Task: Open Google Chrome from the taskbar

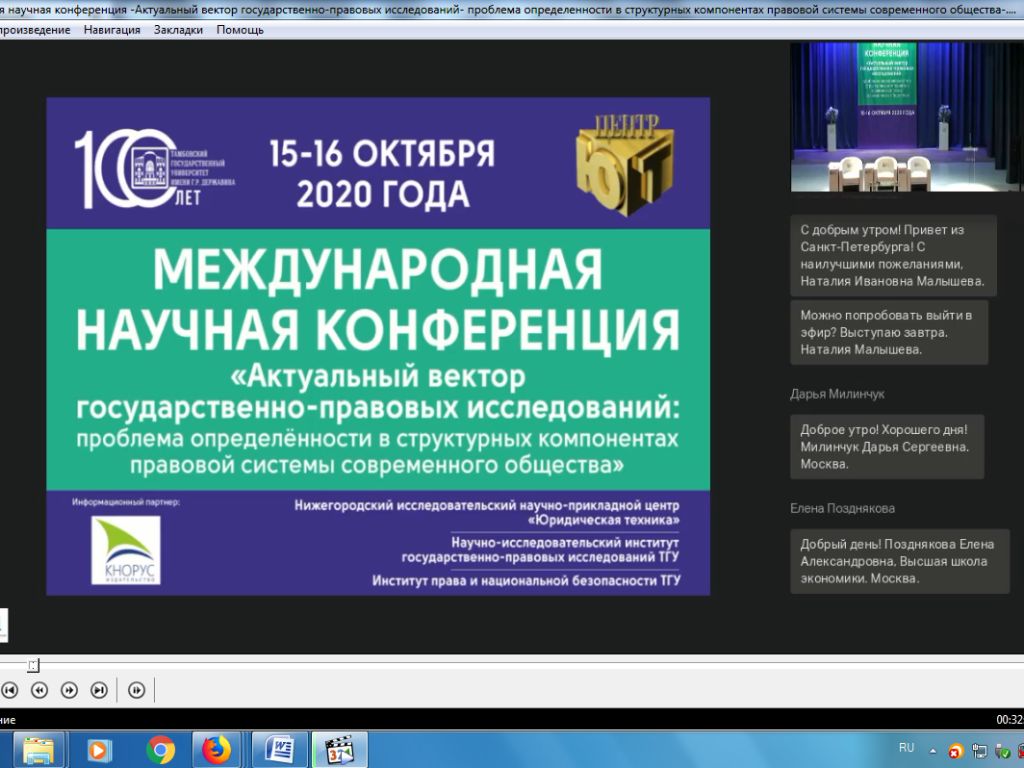Action: (160, 750)
